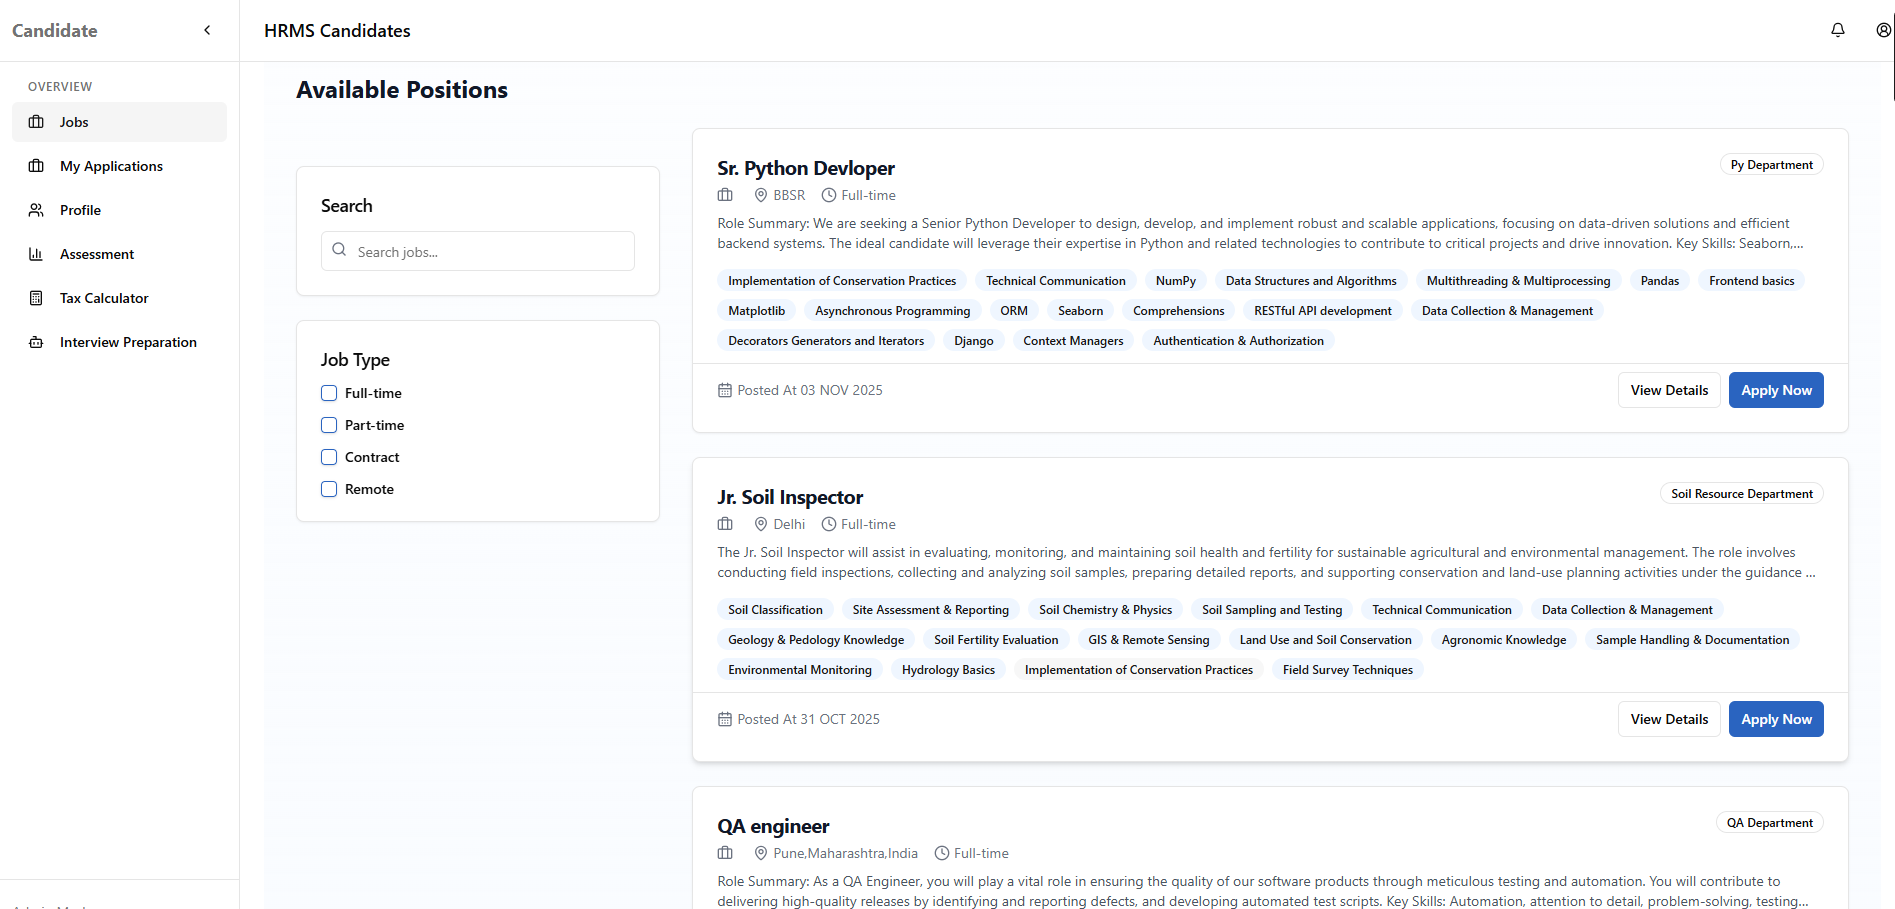
Task: Collapse the Candidate sidebar with the chevron
Action: tap(207, 30)
